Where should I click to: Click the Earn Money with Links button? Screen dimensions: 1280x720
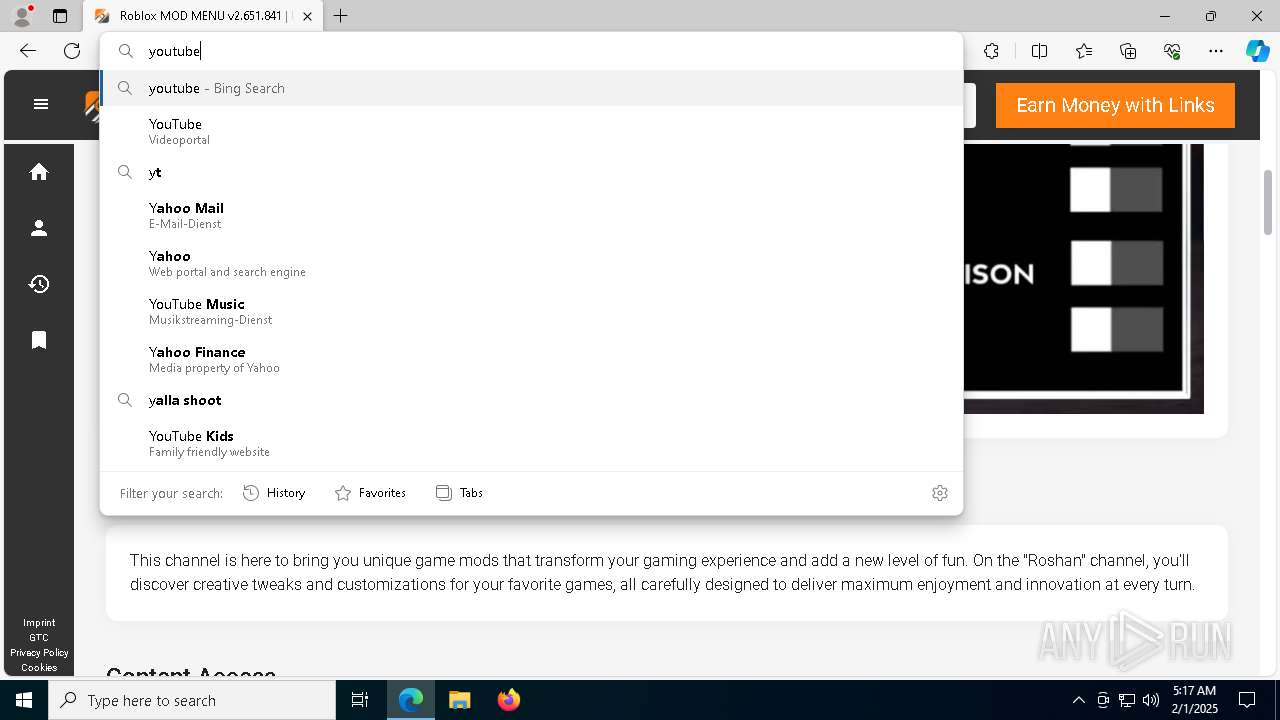click(x=1115, y=105)
